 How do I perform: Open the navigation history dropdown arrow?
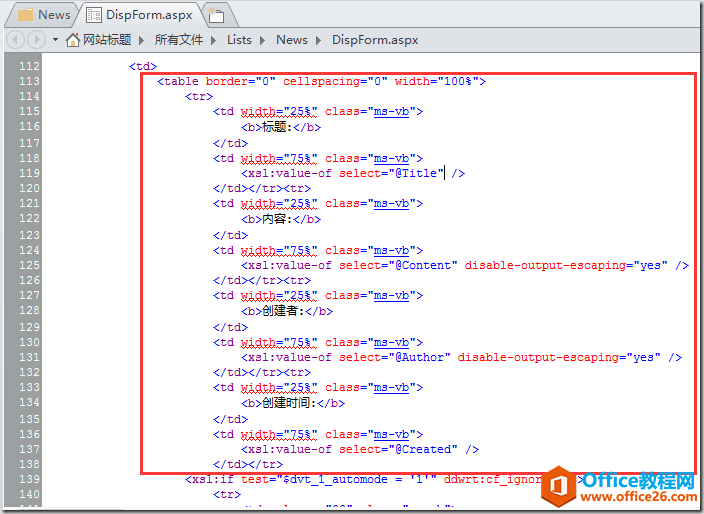[55, 40]
